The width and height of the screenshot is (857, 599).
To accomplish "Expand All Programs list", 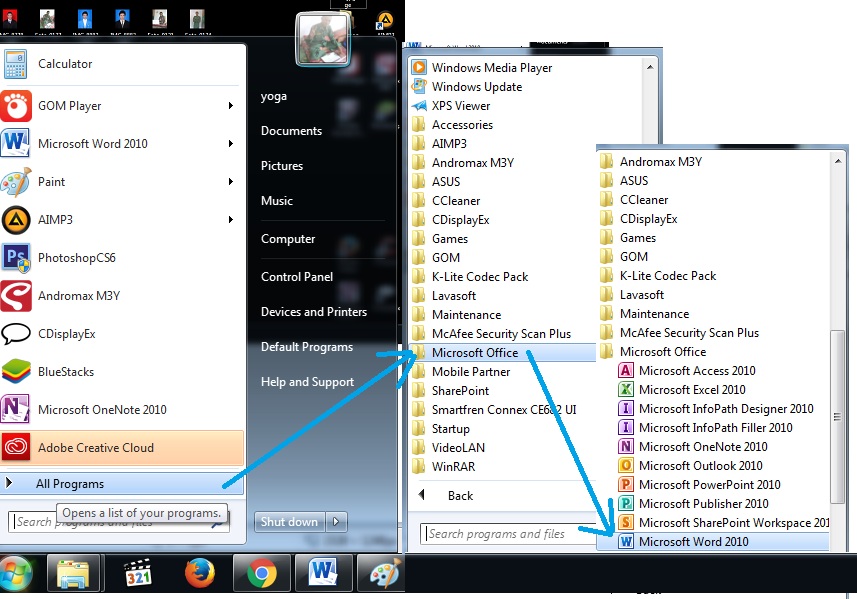I will (121, 484).
